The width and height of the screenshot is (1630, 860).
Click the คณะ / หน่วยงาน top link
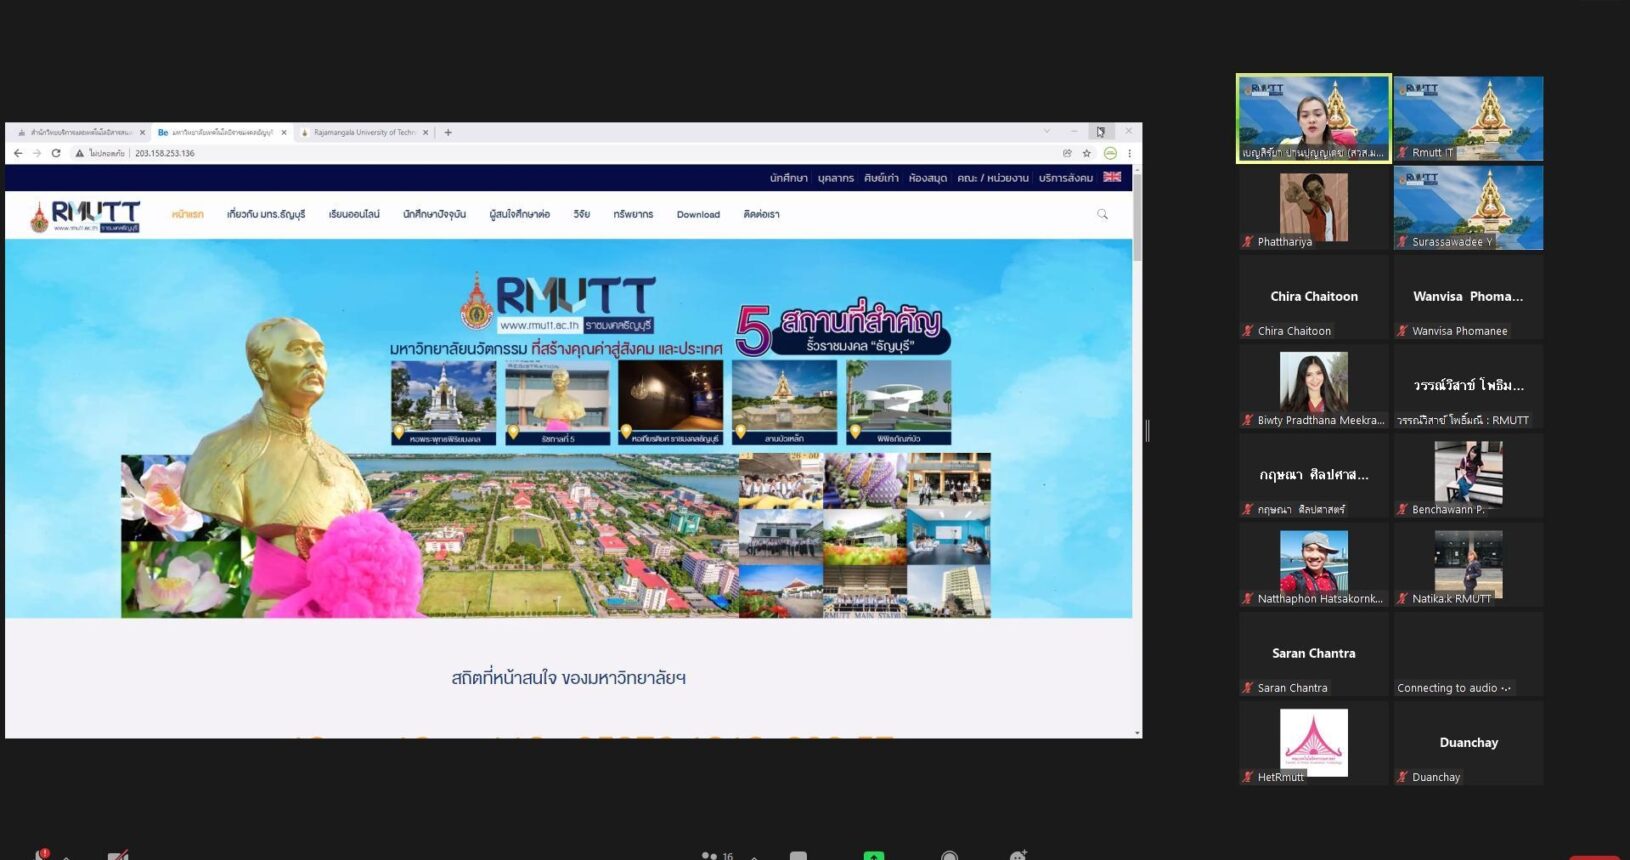click(993, 178)
